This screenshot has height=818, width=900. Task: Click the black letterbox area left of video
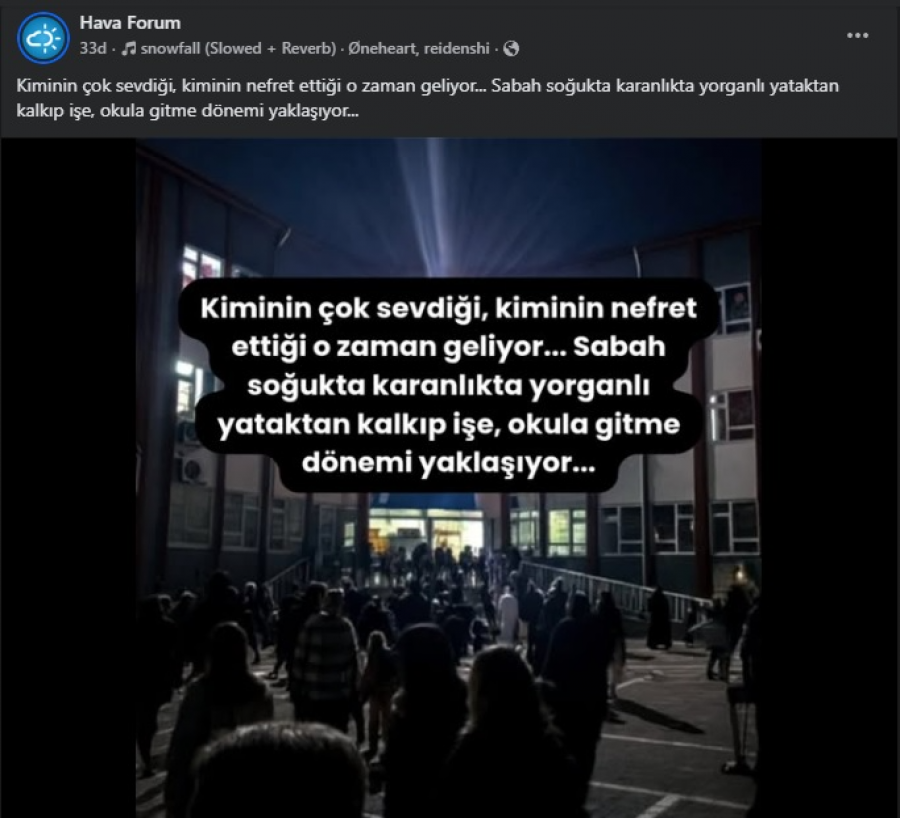(x=68, y=478)
